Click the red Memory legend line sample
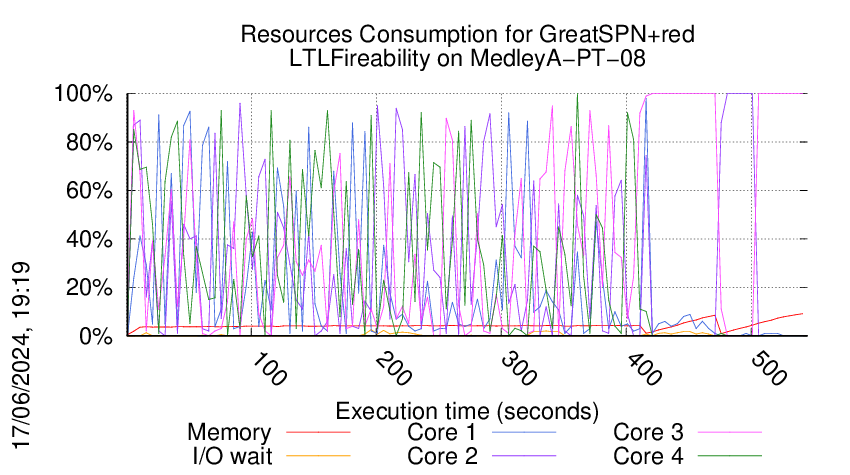Viewport: 850px width, 475px height. click(318, 432)
